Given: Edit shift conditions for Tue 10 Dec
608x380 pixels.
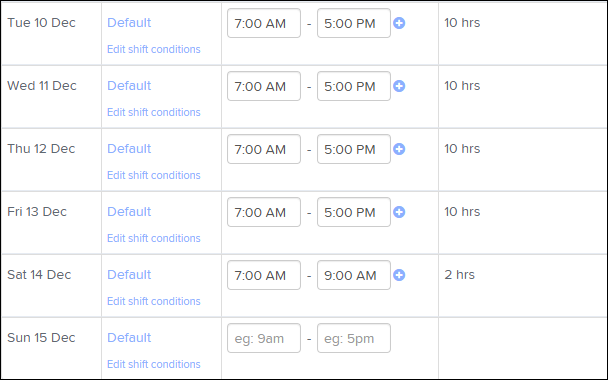Looking at the screenshot, I should coord(154,49).
